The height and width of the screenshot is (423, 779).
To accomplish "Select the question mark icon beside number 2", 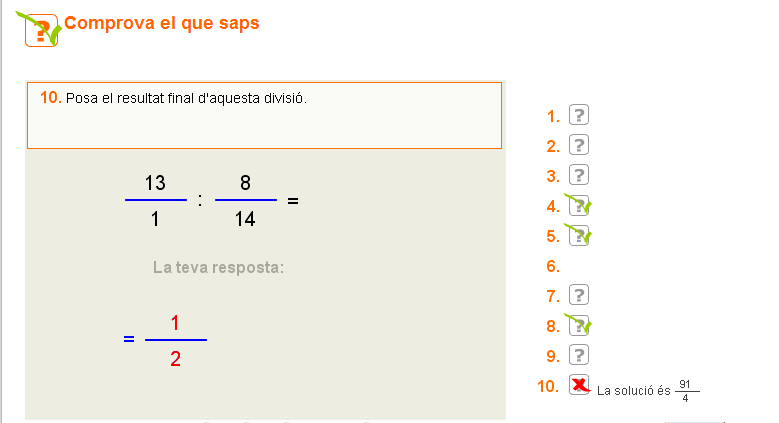I will [578, 145].
